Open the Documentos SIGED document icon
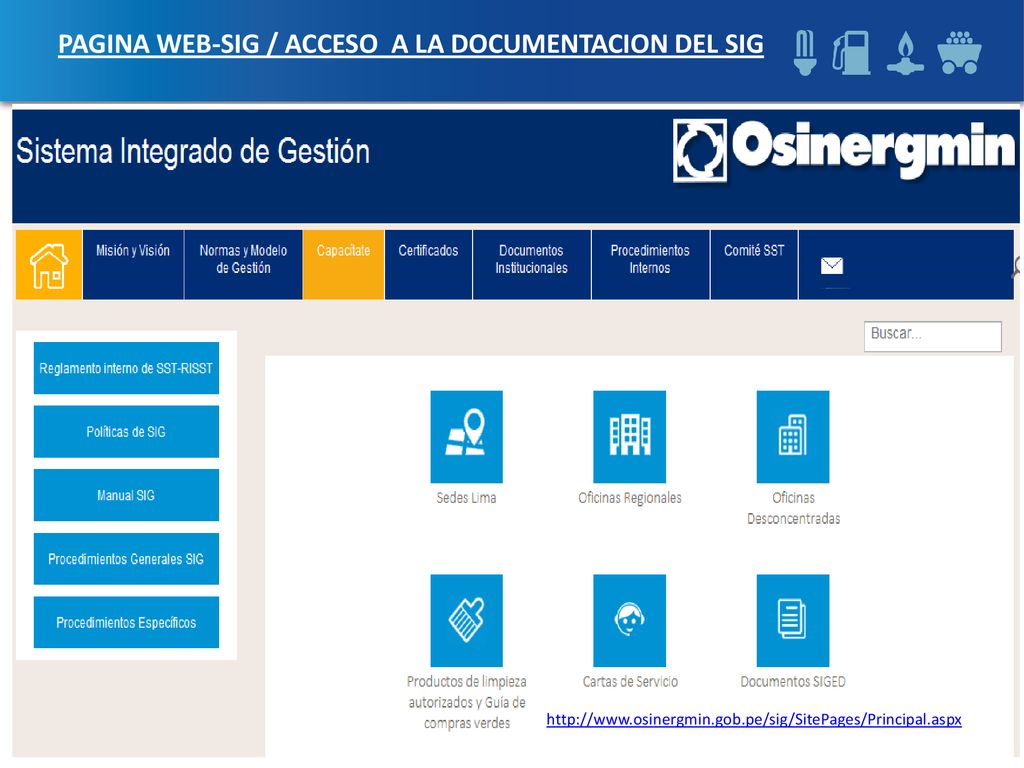Viewport: 1024px width, 768px height. click(x=793, y=620)
